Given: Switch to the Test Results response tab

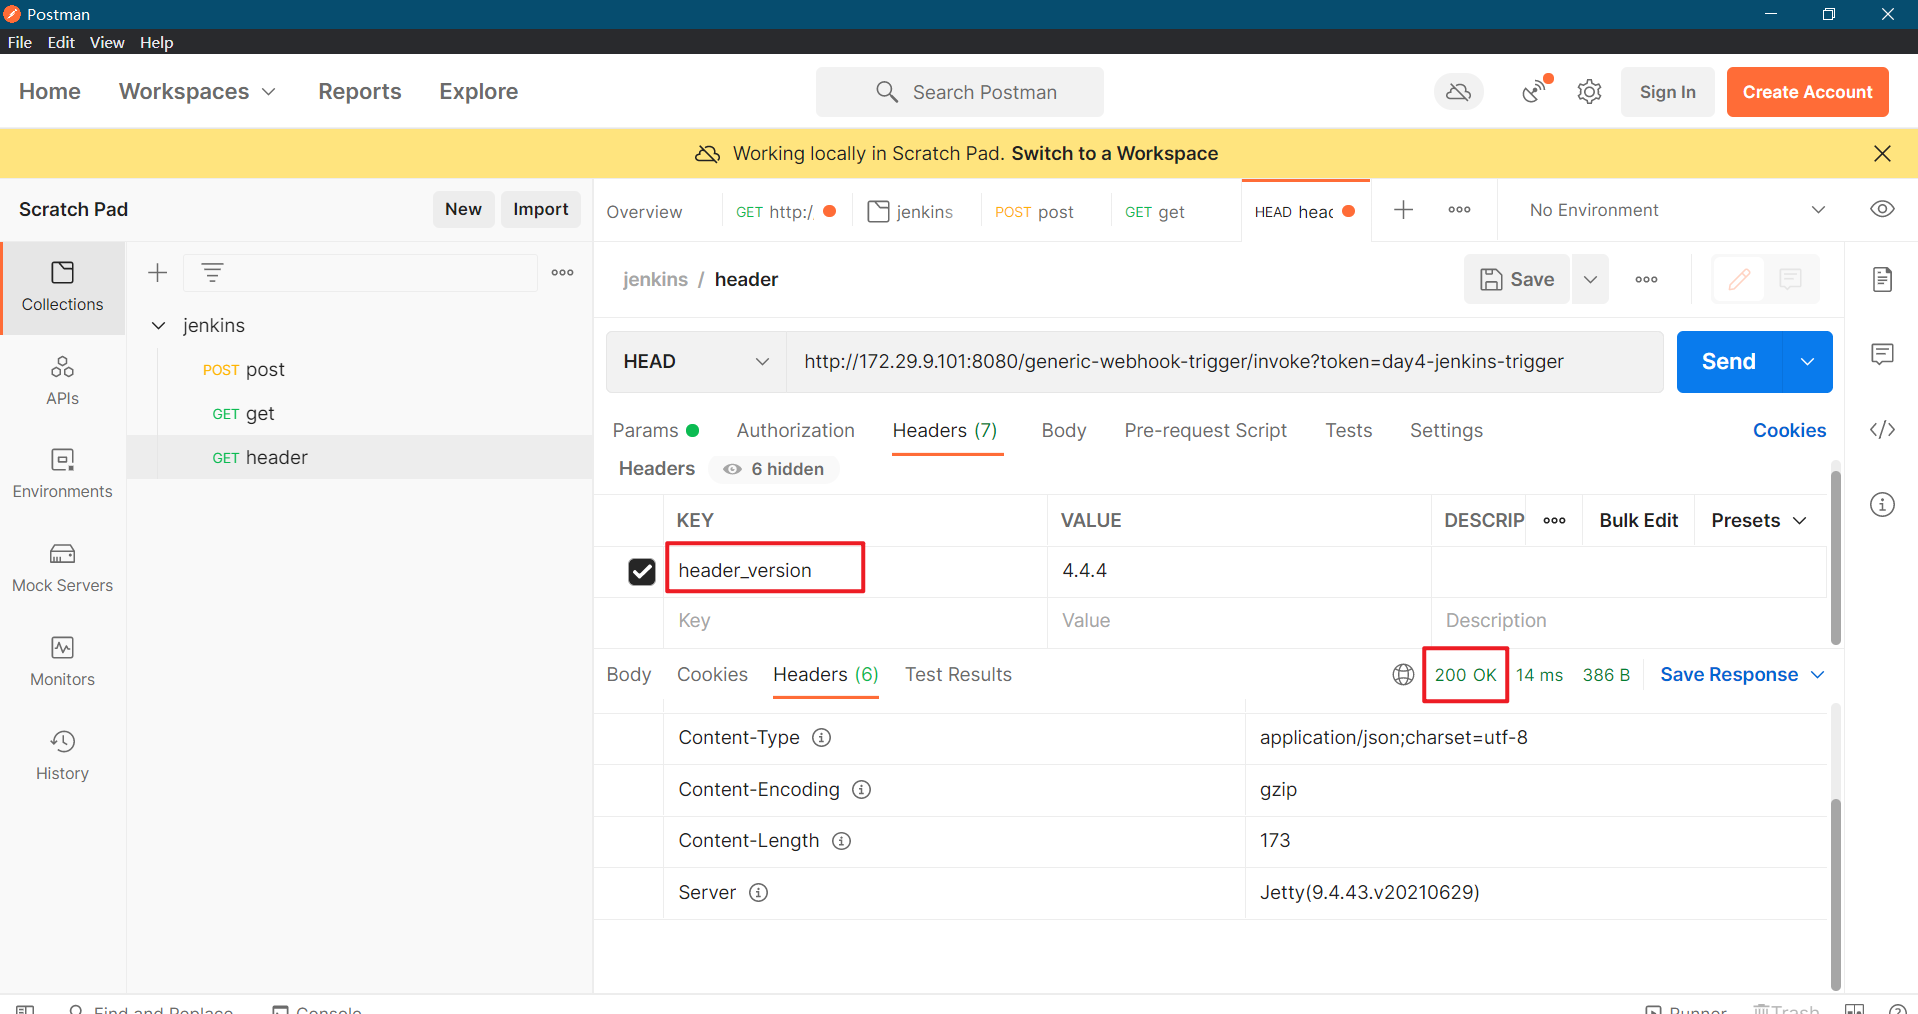Looking at the screenshot, I should click(958, 675).
